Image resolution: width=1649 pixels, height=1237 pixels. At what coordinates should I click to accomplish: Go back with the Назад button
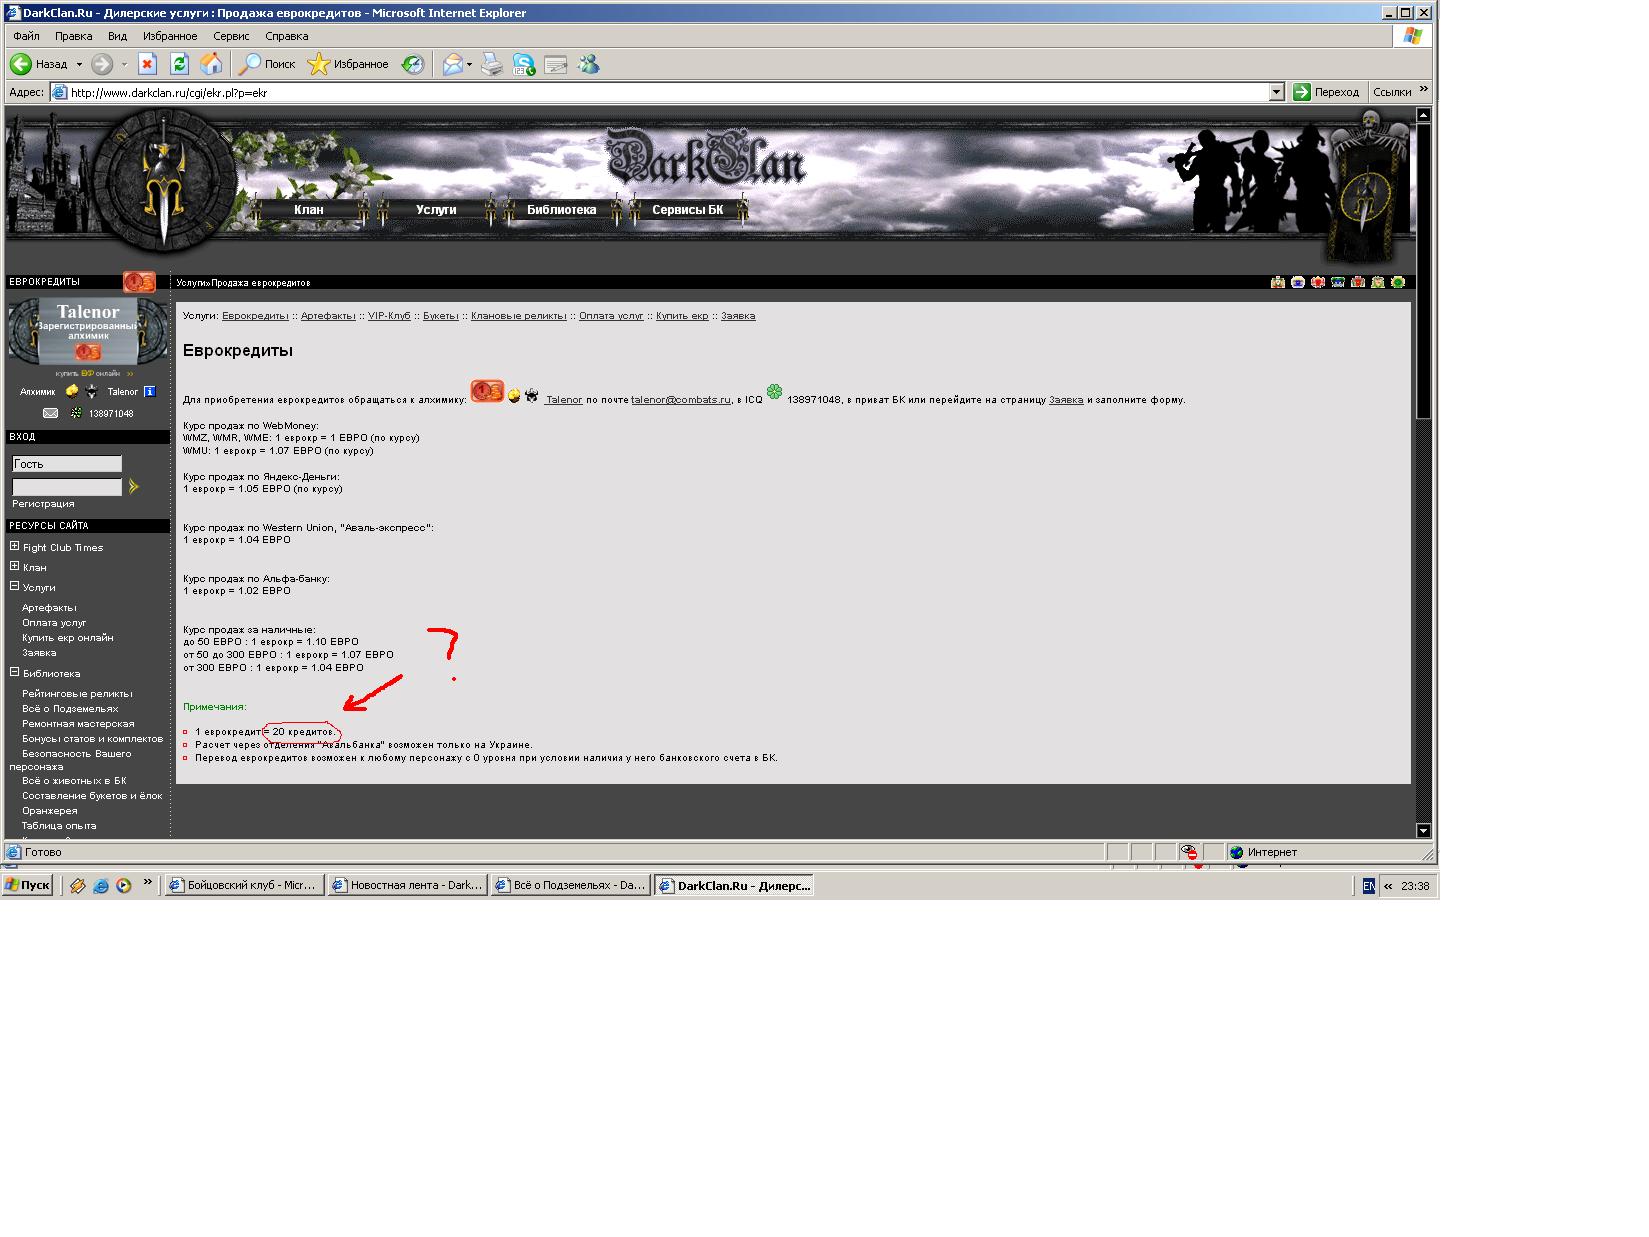coord(39,64)
